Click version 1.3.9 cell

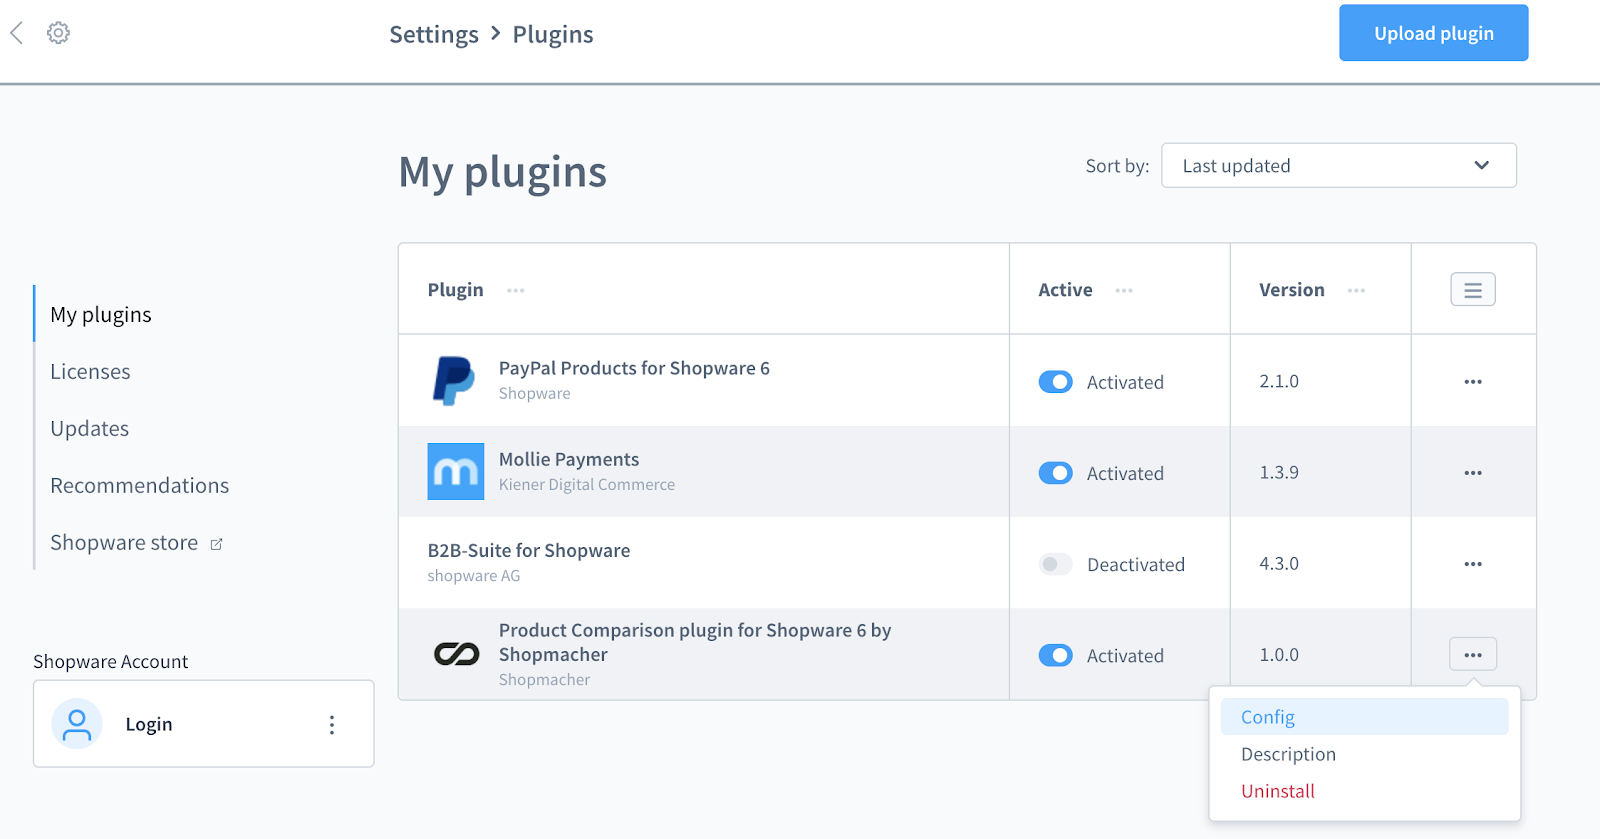pos(1279,473)
